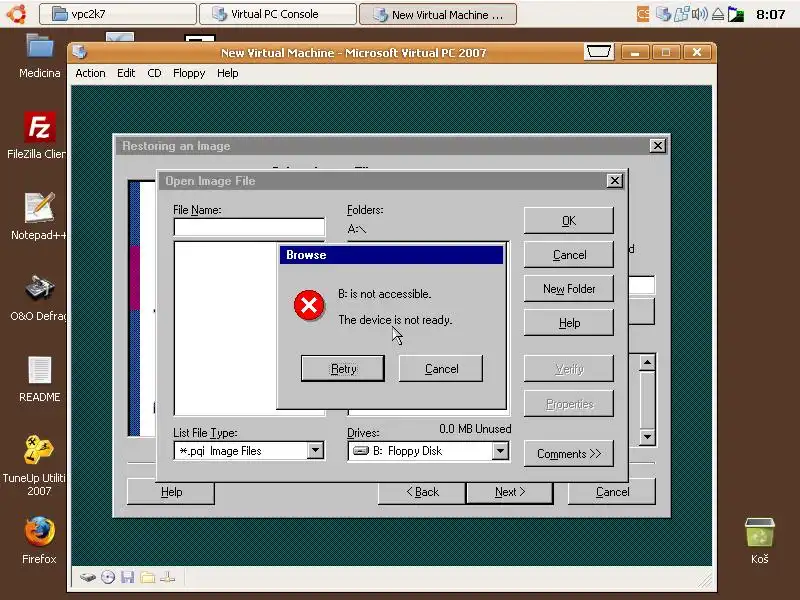The image size is (800, 600).
Task: Click Help in Open Image File dialog
Action: point(568,323)
